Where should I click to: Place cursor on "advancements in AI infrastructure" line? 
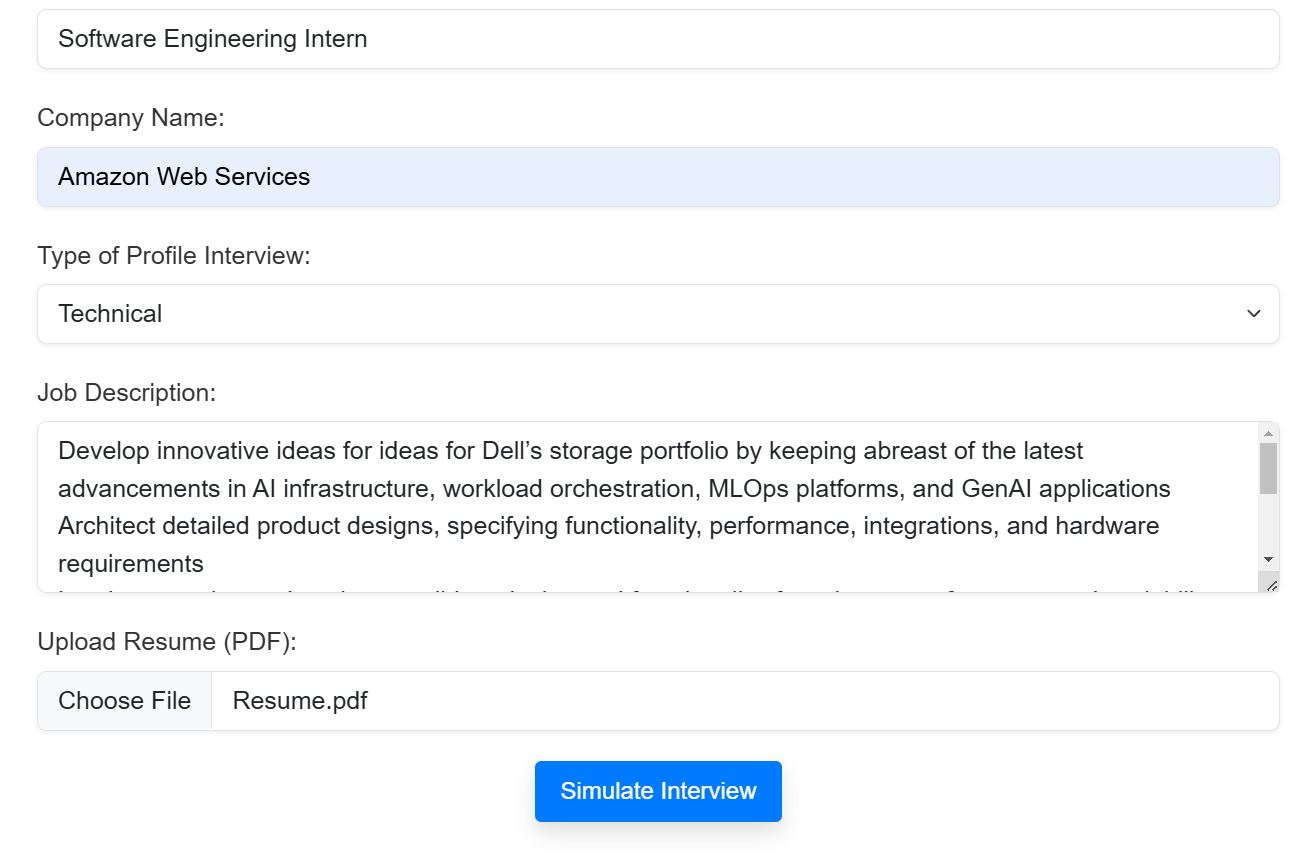pos(614,489)
